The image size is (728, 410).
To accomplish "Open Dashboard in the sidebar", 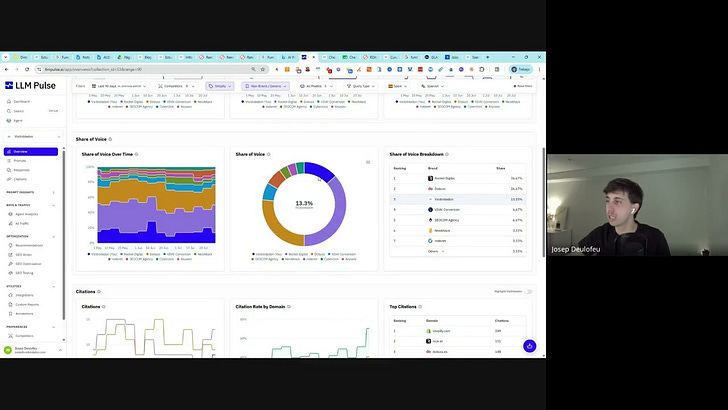I will coord(19,101).
